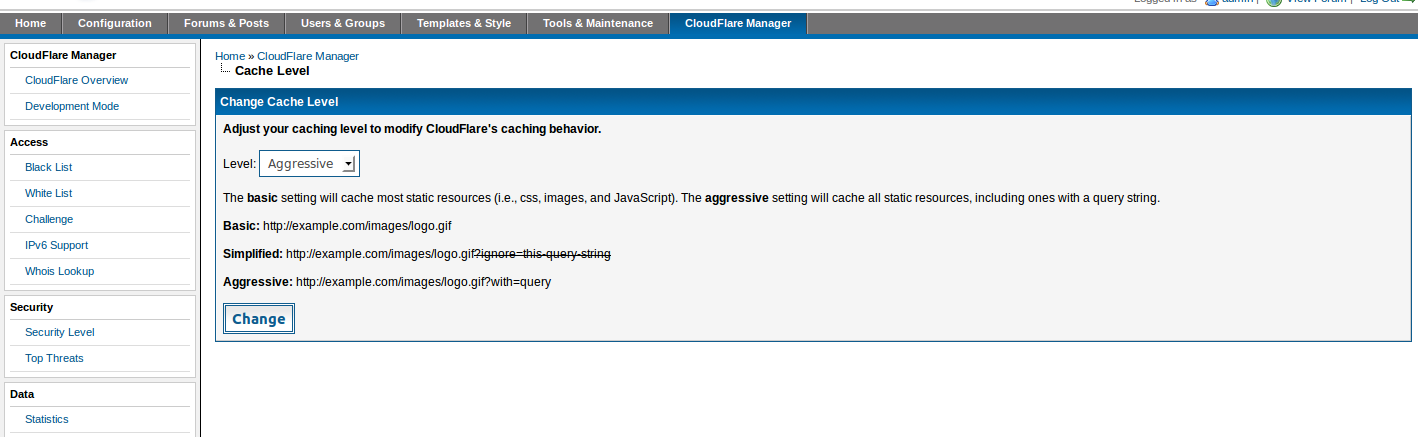The width and height of the screenshot is (1418, 437).
Task: Select the Templates & Style tab
Action: pos(464,23)
